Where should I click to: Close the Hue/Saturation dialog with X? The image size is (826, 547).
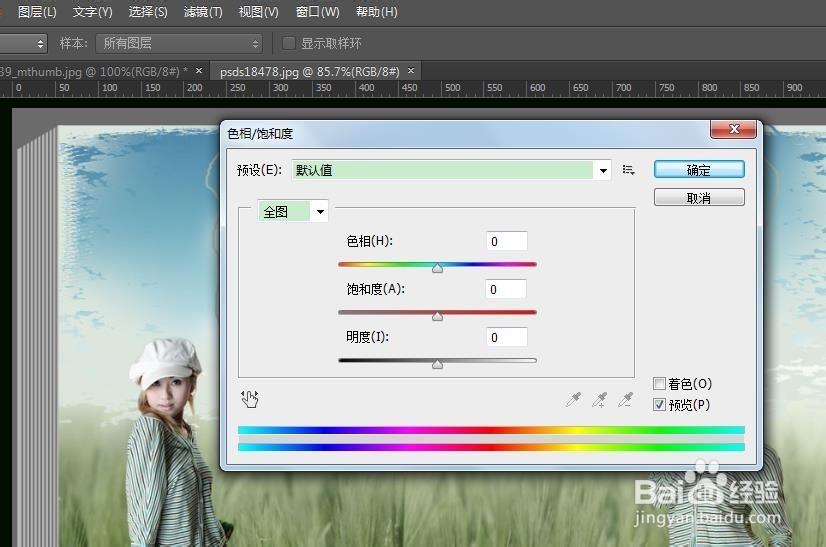coord(734,129)
